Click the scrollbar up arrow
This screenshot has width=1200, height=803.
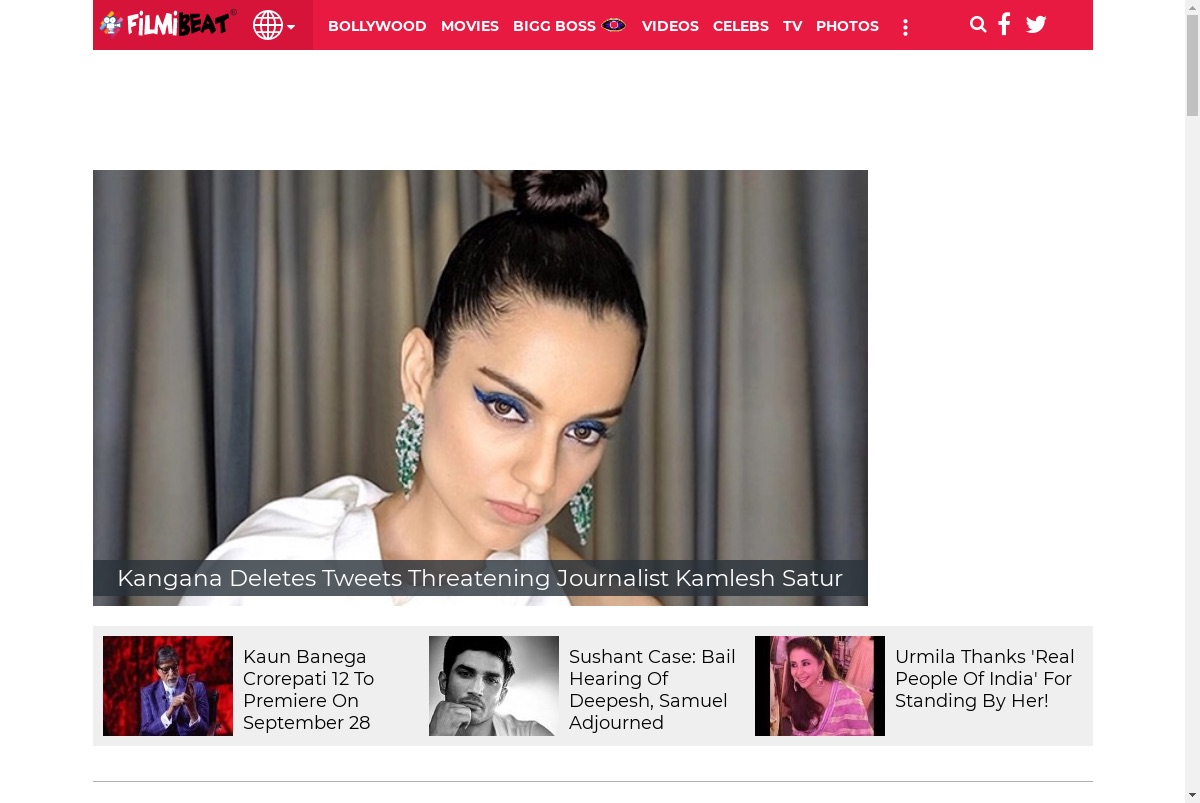(1192, 8)
